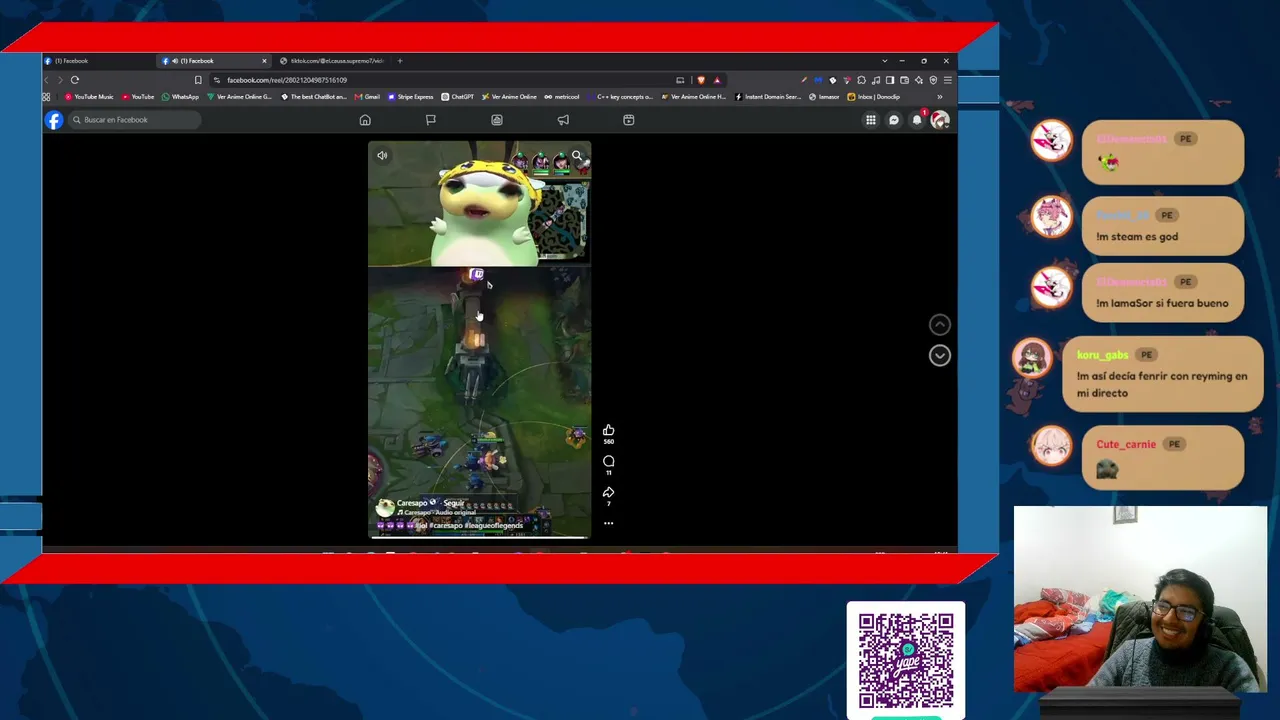Open the ChatGPT bookmark
This screenshot has width=1280, height=720.
(458, 97)
